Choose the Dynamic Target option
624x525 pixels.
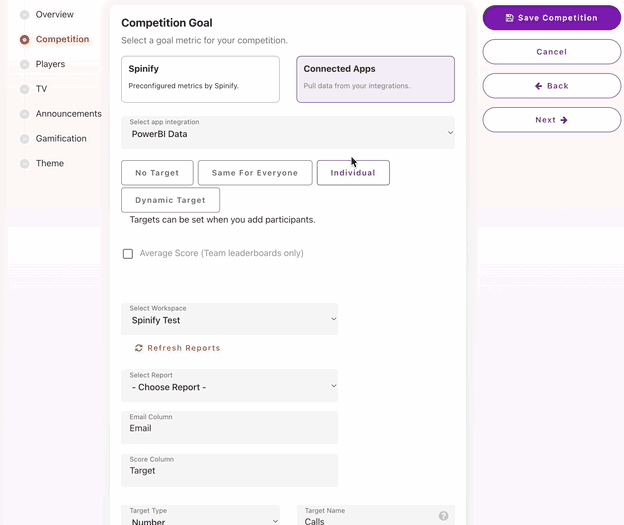point(170,200)
